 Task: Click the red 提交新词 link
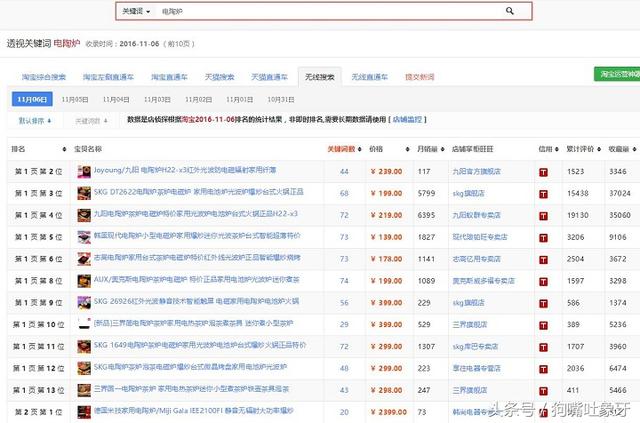(x=420, y=77)
